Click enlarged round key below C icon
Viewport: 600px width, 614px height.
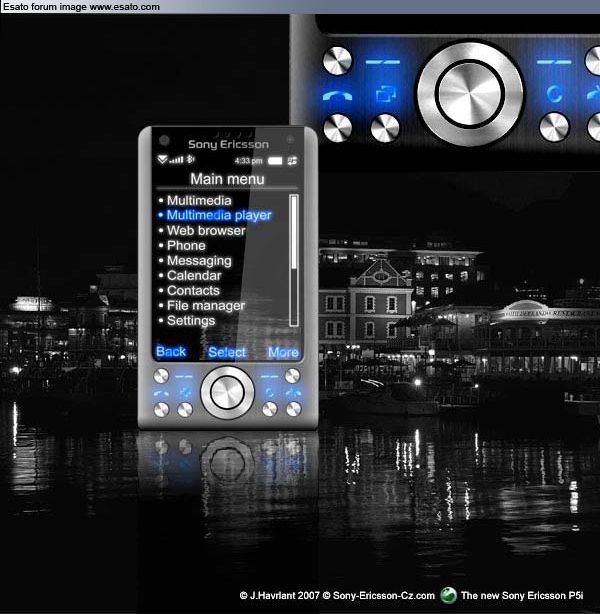tap(554, 127)
